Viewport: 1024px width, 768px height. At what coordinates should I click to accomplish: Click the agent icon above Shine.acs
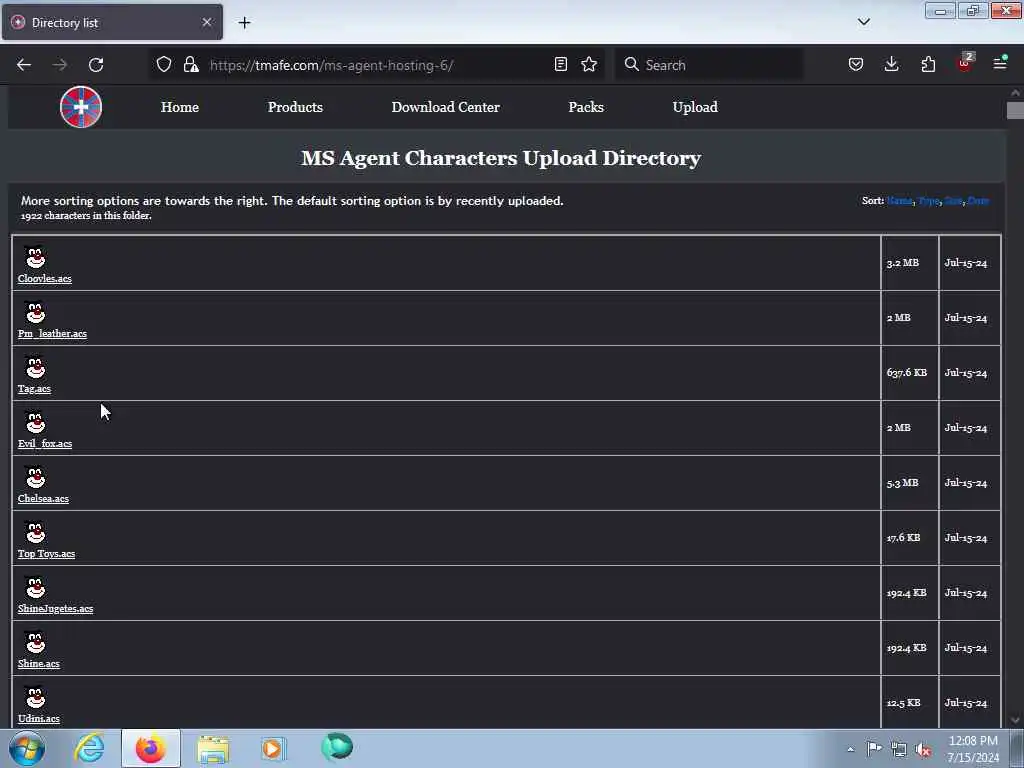point(35,643)
